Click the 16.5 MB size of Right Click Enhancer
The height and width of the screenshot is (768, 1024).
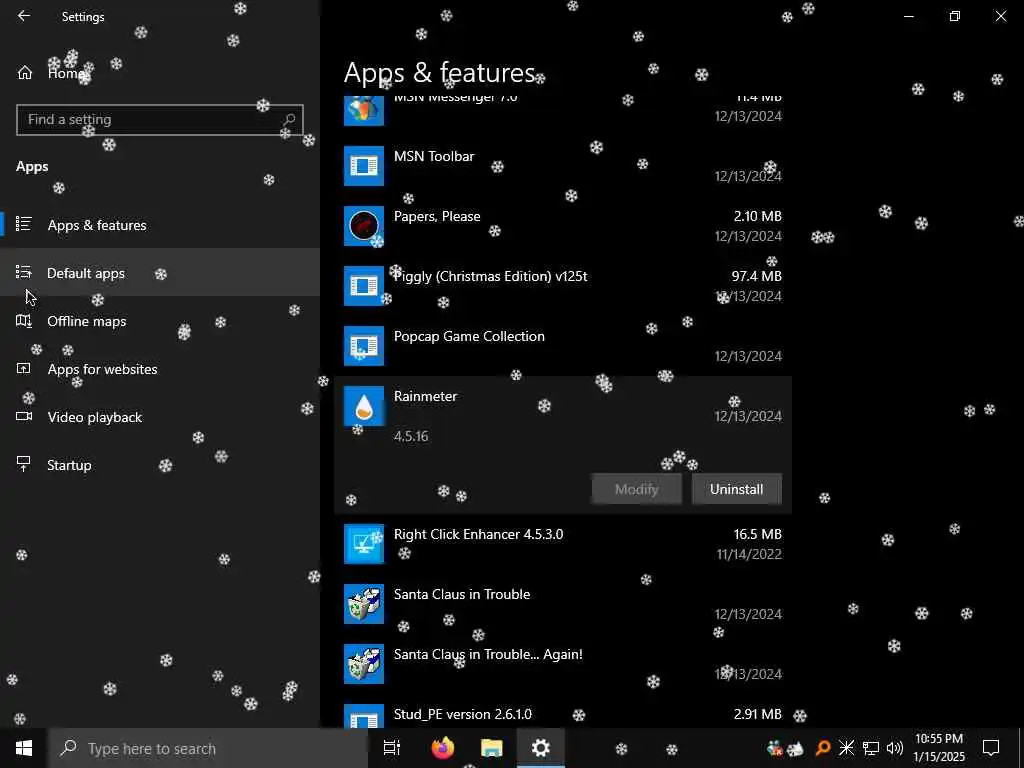[x=758, y=534]
